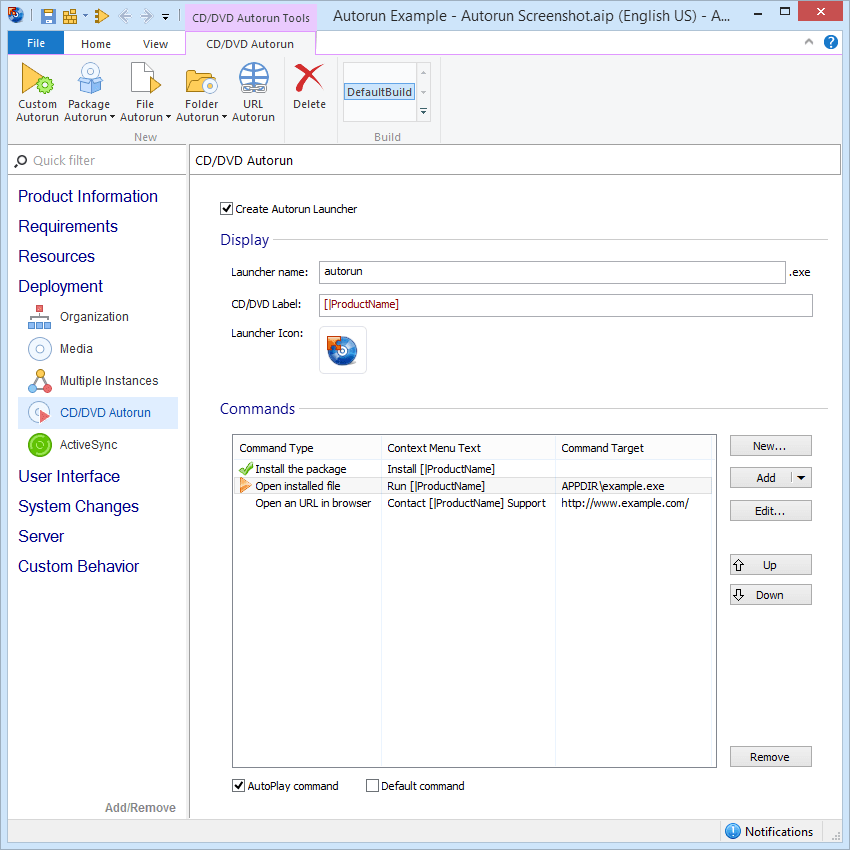This screenshot has width=850, height=850.
Task: Create a new Custom Autorun
Action: (x=37, y=90)
